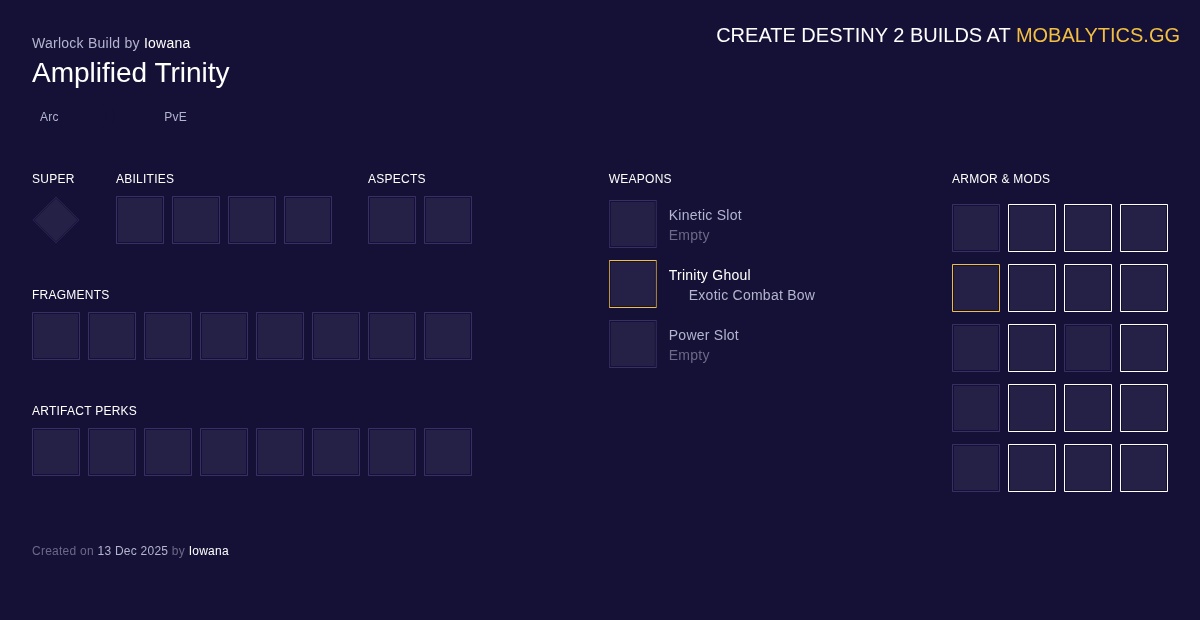Visit the MOBALYTICS.GG link
Screen dimensions: 1200x620
pos(1098,35)
